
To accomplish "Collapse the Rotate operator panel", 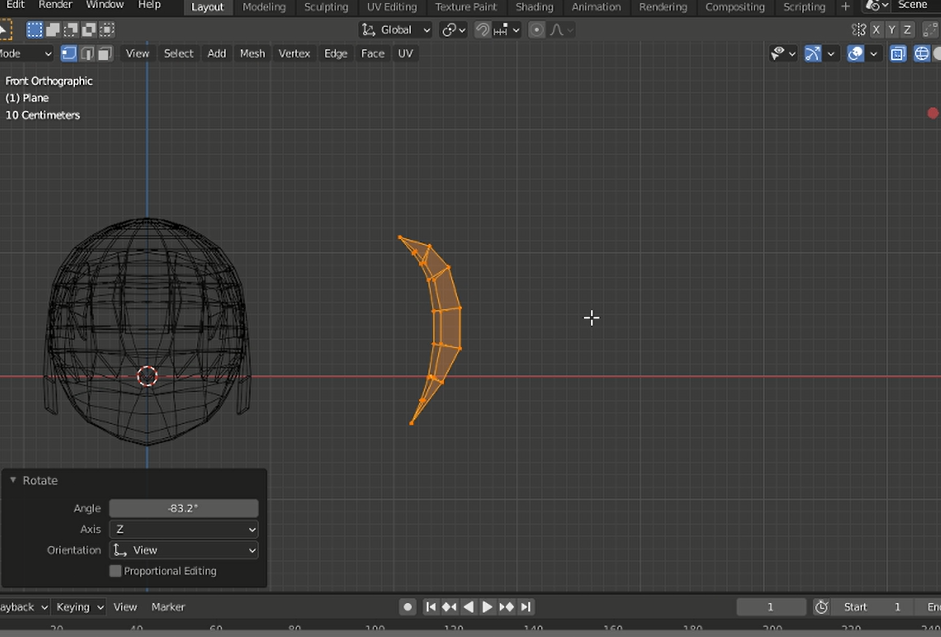I will (x=13, y=480).
